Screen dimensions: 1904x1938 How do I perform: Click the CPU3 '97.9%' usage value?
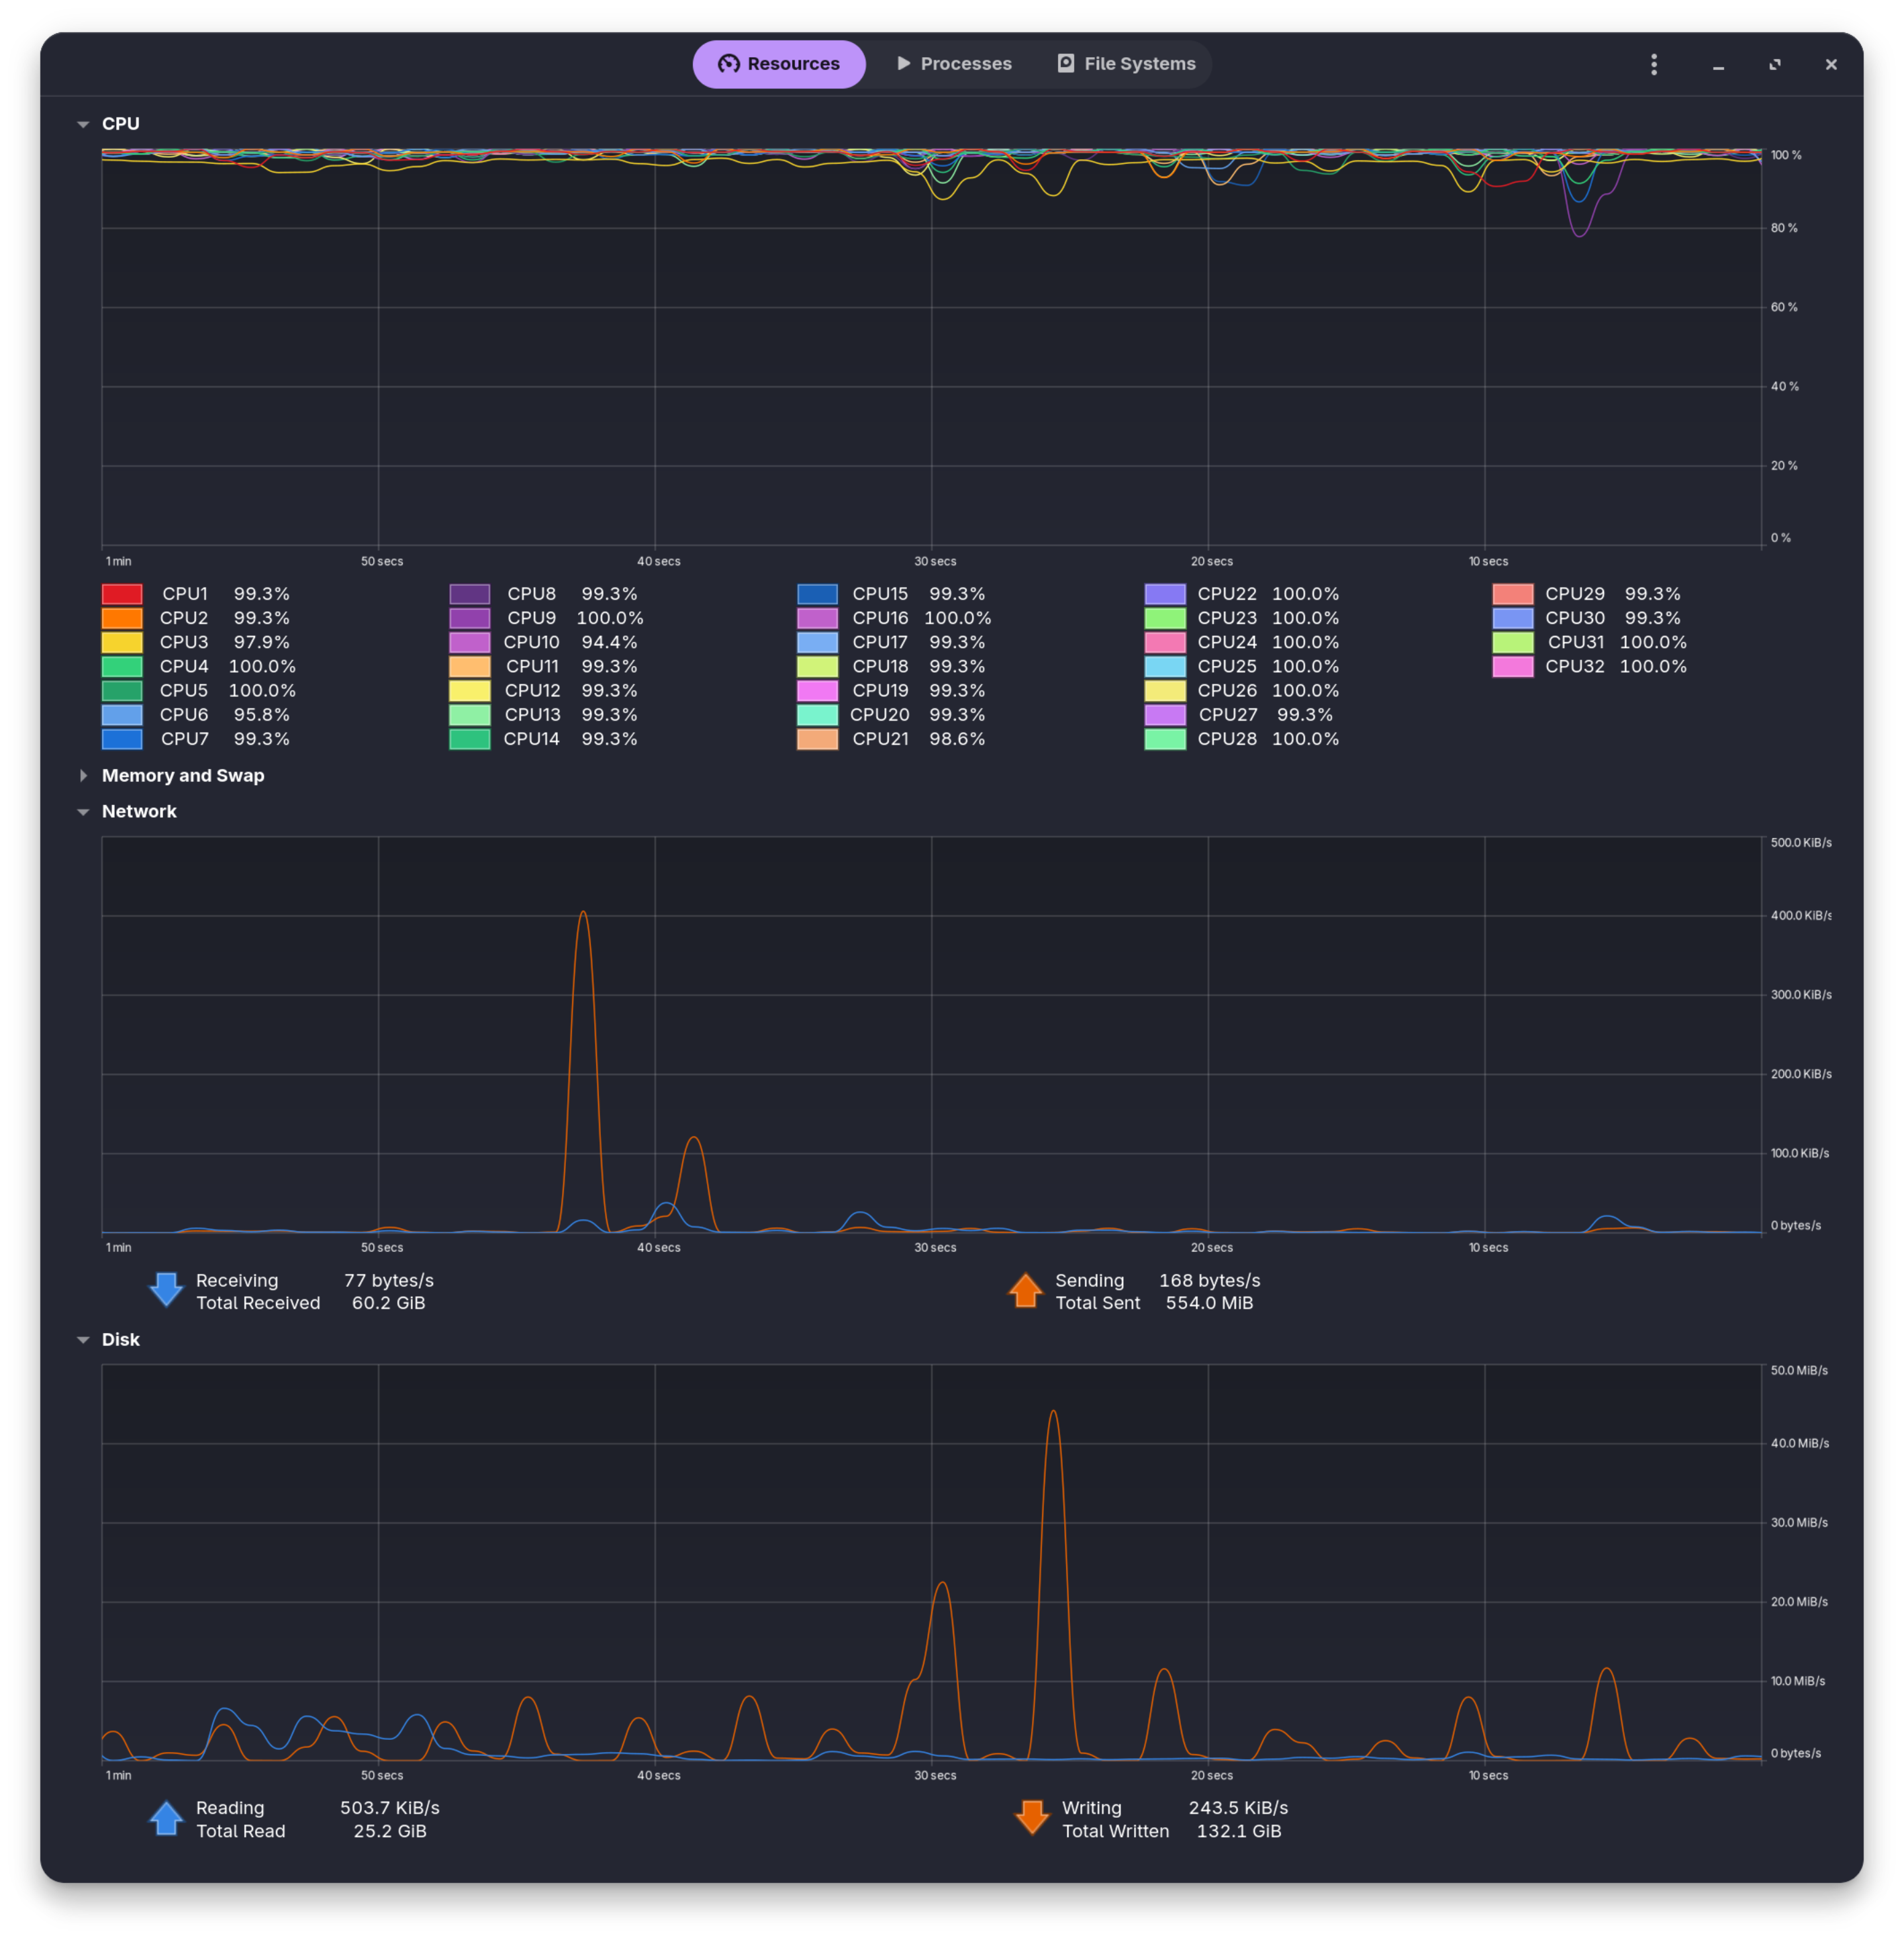click(262, 642)
